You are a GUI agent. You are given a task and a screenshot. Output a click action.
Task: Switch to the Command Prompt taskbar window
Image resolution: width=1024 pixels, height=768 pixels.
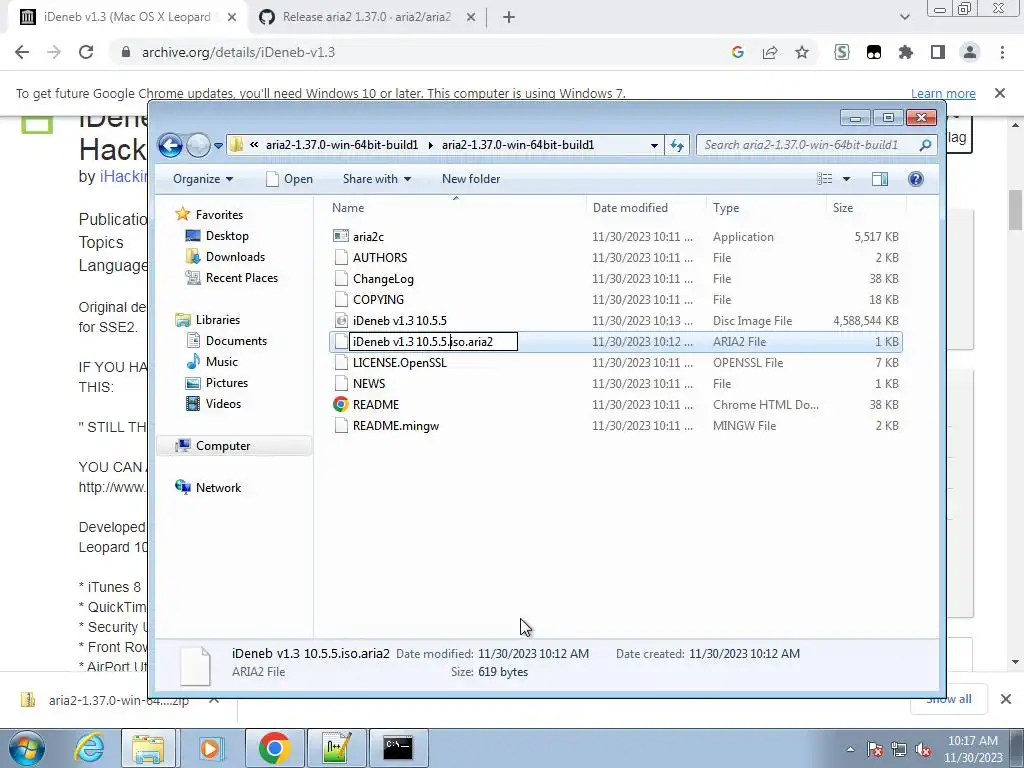click(398, 748)
